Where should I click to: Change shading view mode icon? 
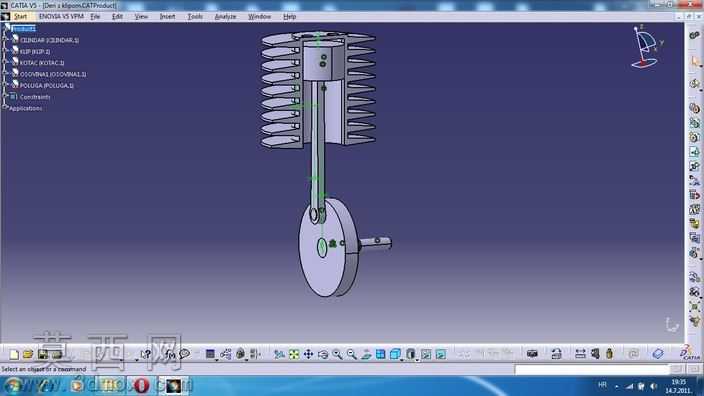pos(410,355)
